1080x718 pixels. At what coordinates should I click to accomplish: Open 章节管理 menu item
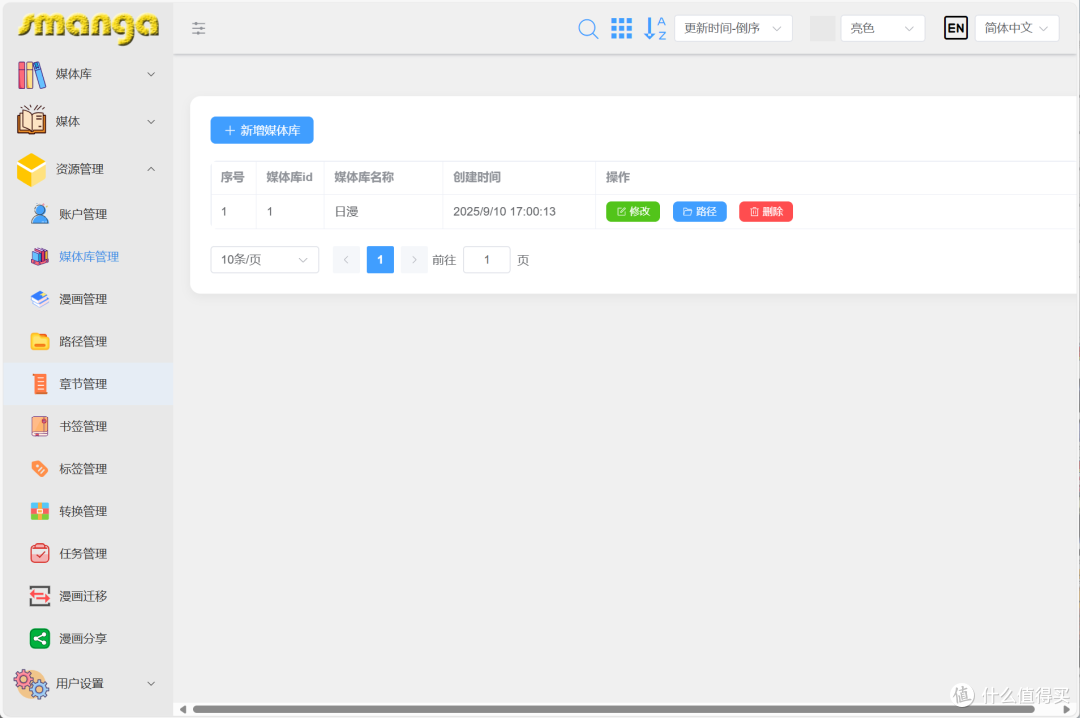88,384
